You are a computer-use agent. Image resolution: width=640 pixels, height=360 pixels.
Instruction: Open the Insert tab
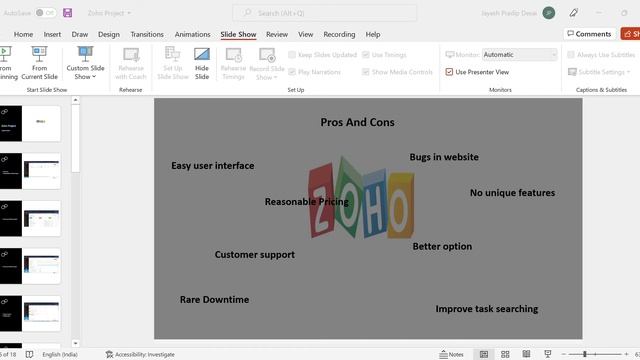(52, 34)
